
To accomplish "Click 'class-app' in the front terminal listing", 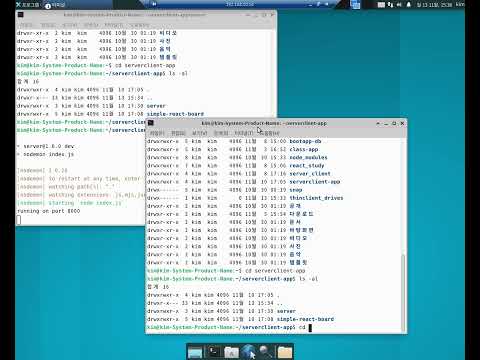I will (304, 149).
